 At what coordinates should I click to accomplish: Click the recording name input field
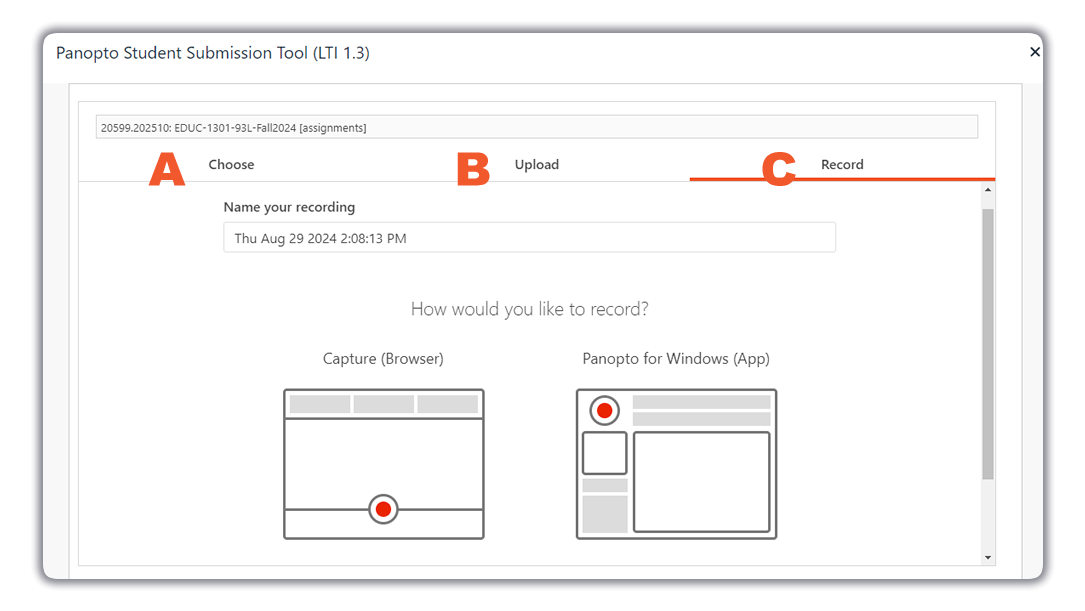(529, 237)
